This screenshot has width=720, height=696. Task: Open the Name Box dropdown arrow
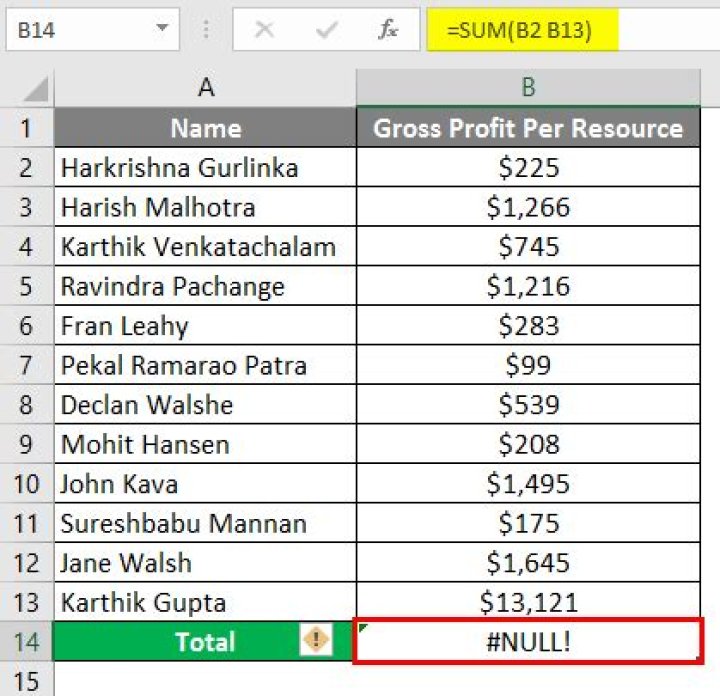pos(161,30)
